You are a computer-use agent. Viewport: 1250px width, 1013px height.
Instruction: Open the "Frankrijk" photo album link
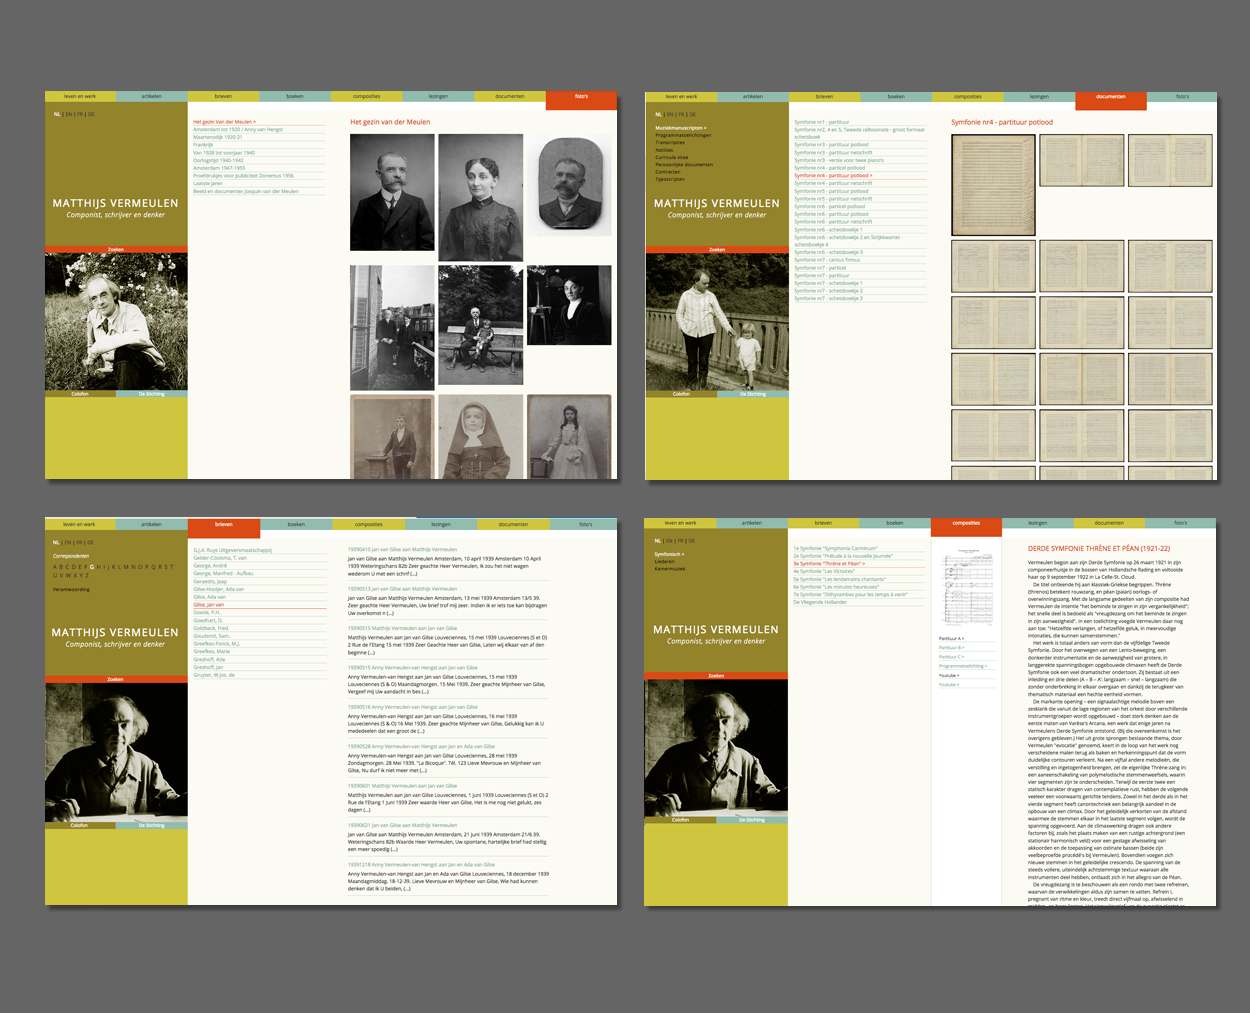pos(203,145)
